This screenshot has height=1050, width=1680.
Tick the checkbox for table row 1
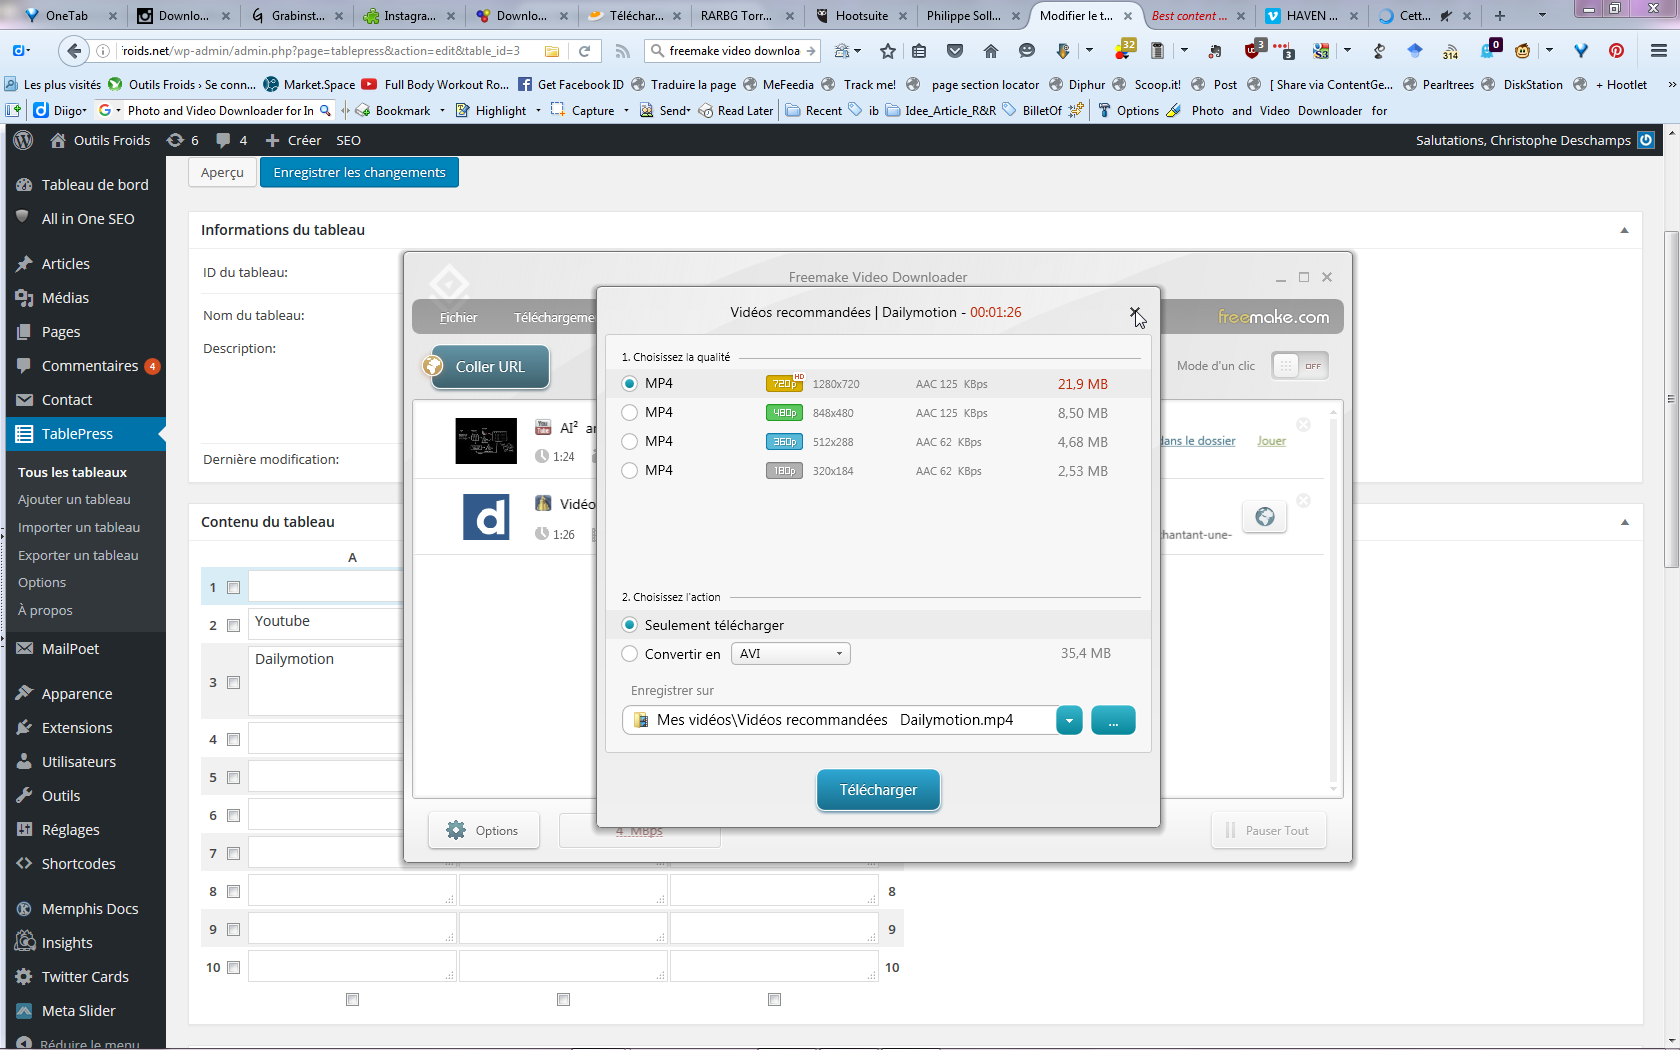click(x=234, y=588)
